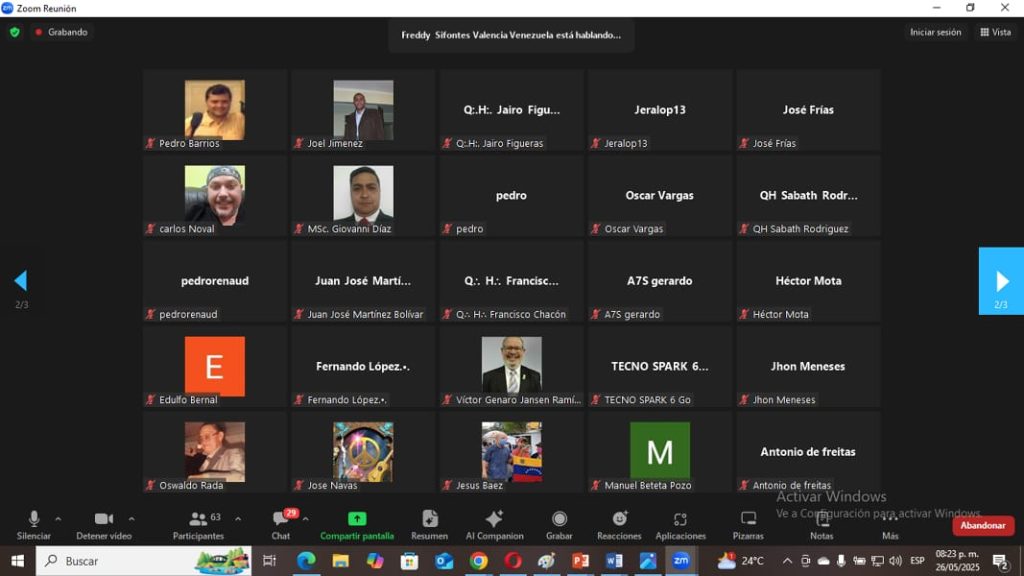Open Chat with 29 unread messages

click(x=281, y=525)
